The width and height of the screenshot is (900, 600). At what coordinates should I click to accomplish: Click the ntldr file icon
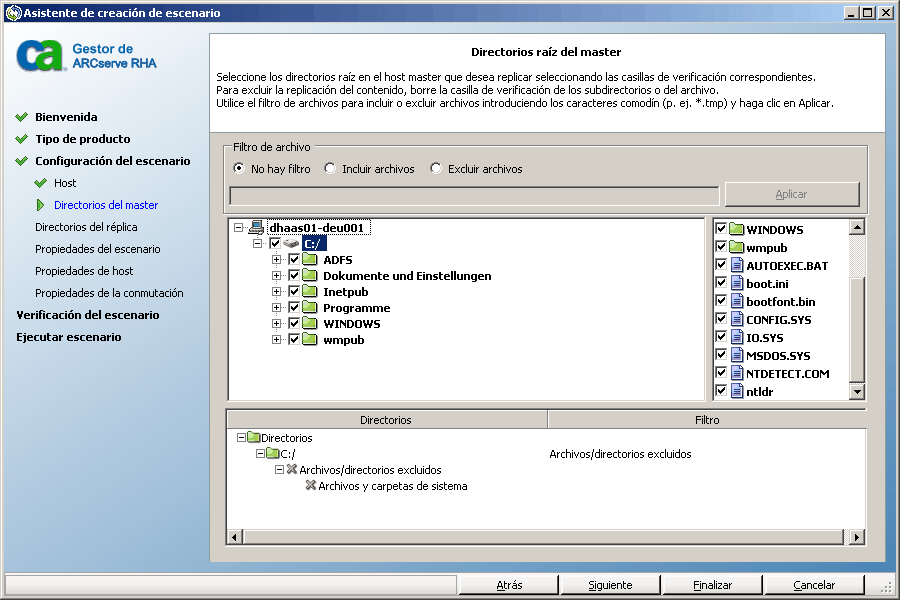tap(736, 392)
